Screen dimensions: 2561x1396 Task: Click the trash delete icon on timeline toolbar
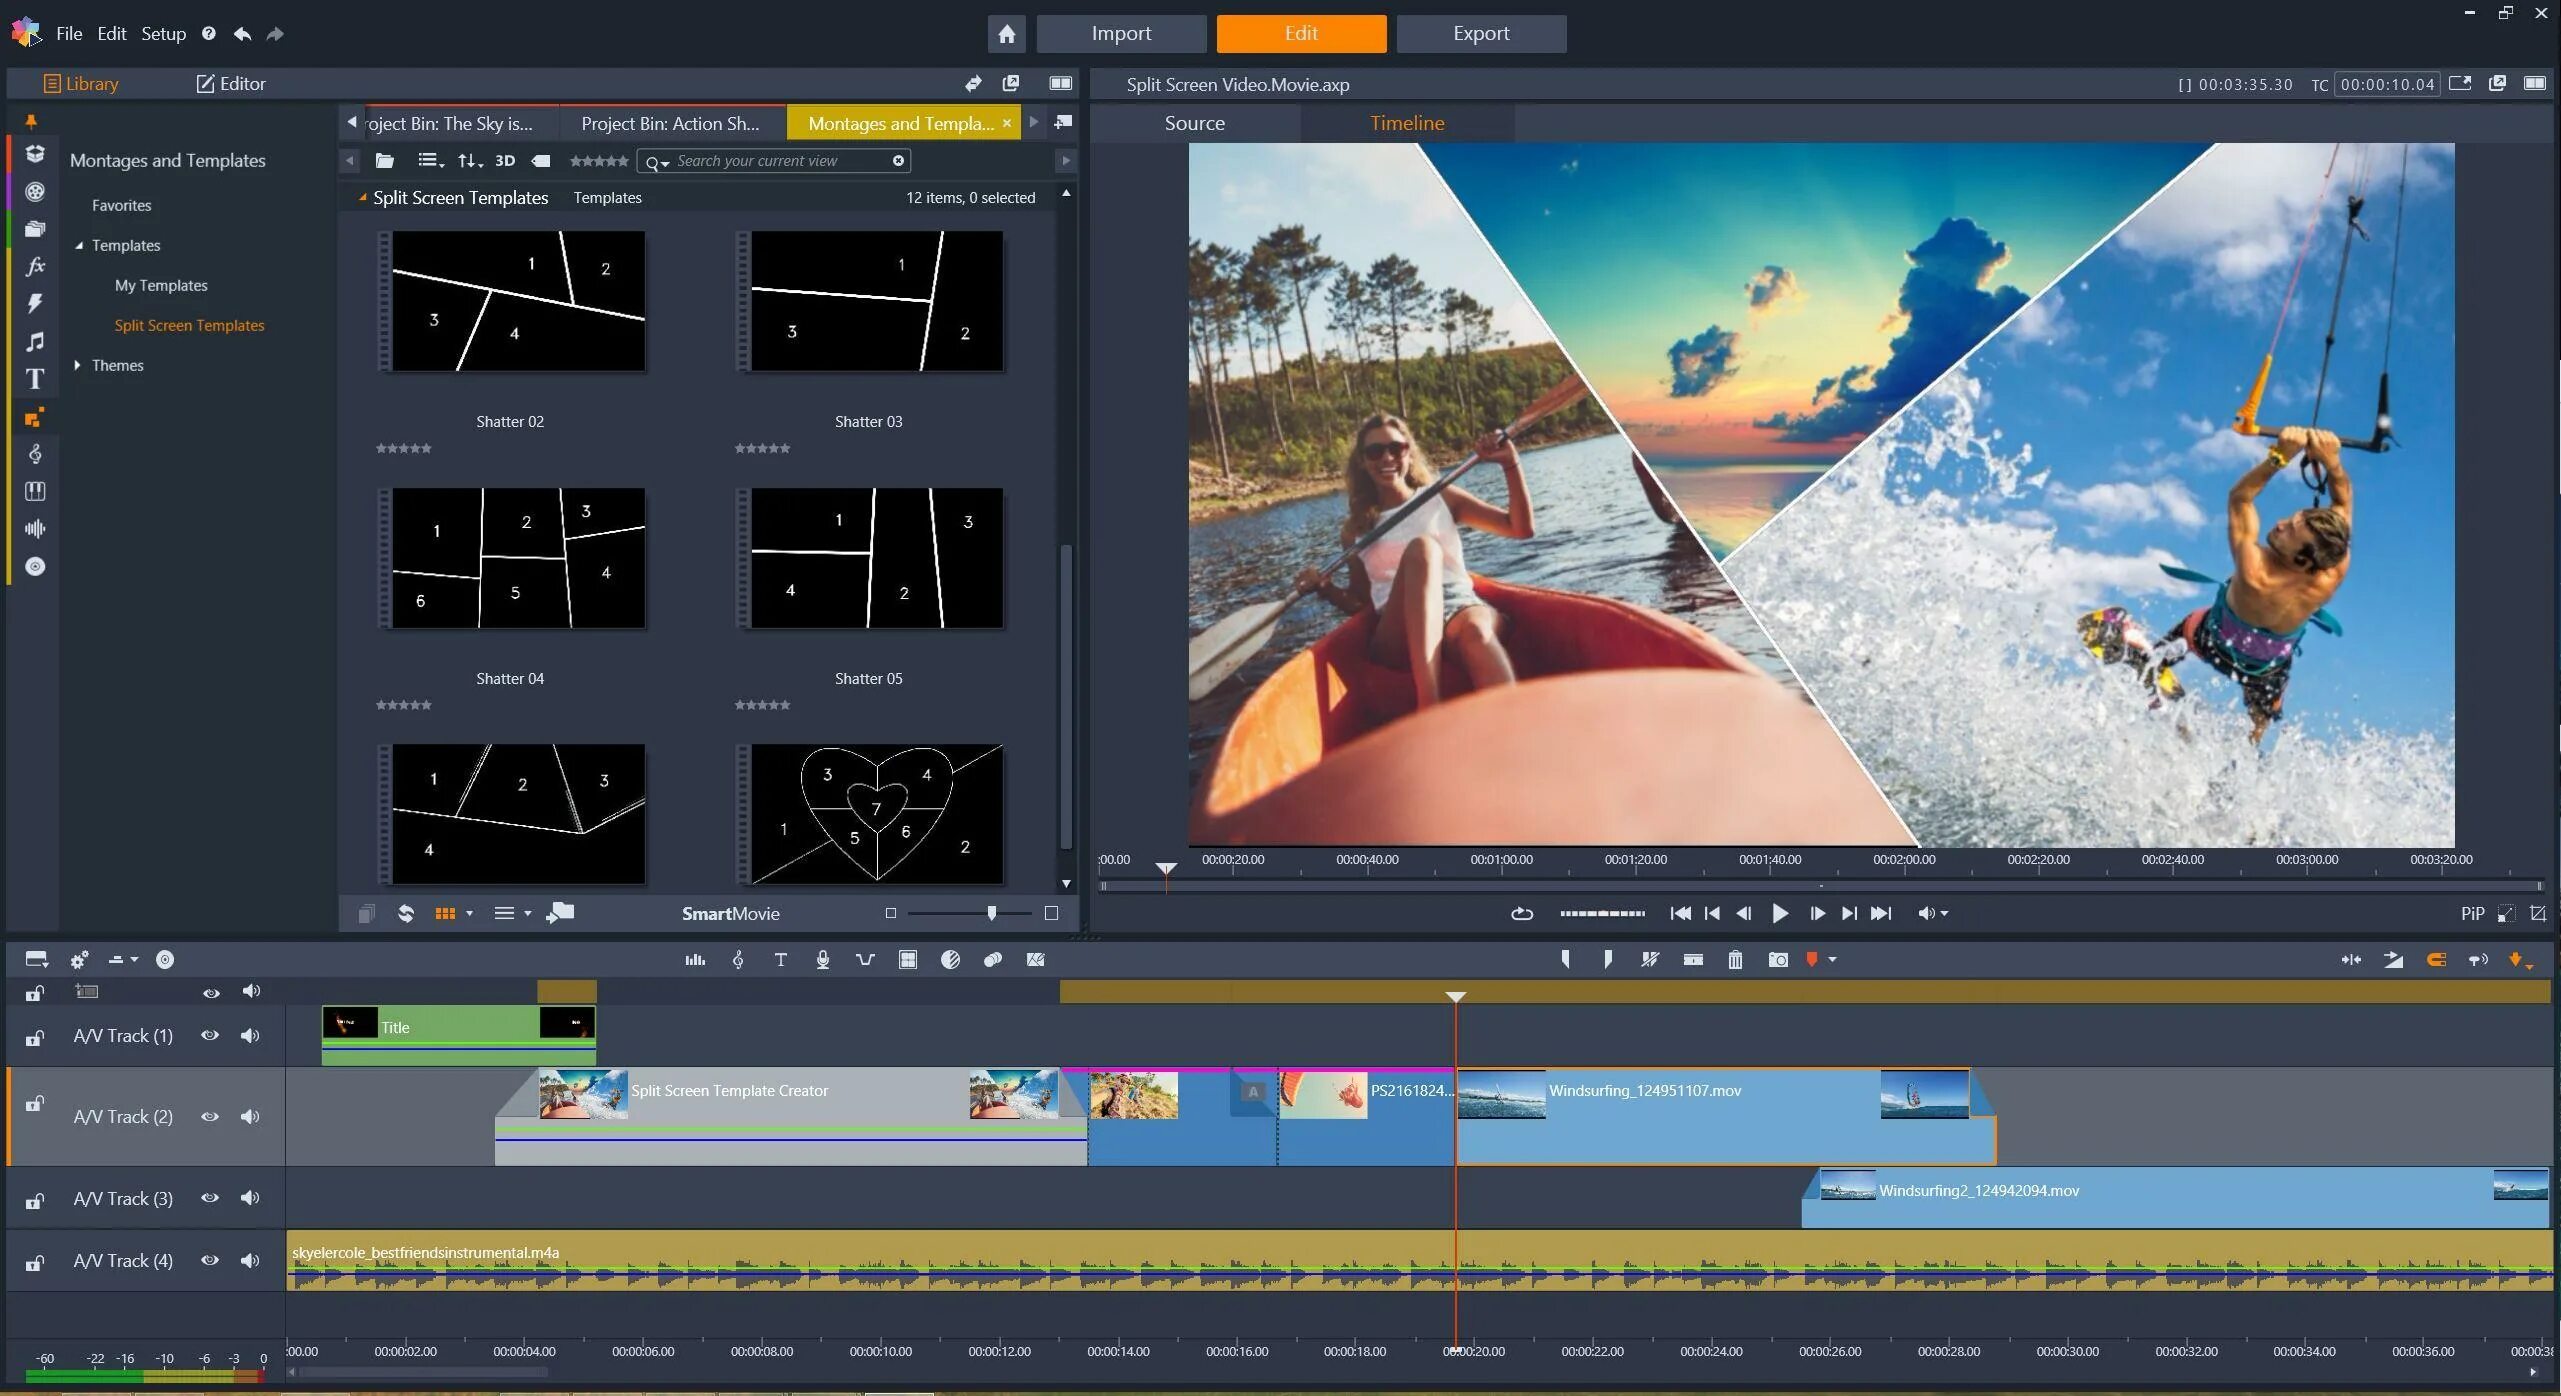click(1734, 959)
